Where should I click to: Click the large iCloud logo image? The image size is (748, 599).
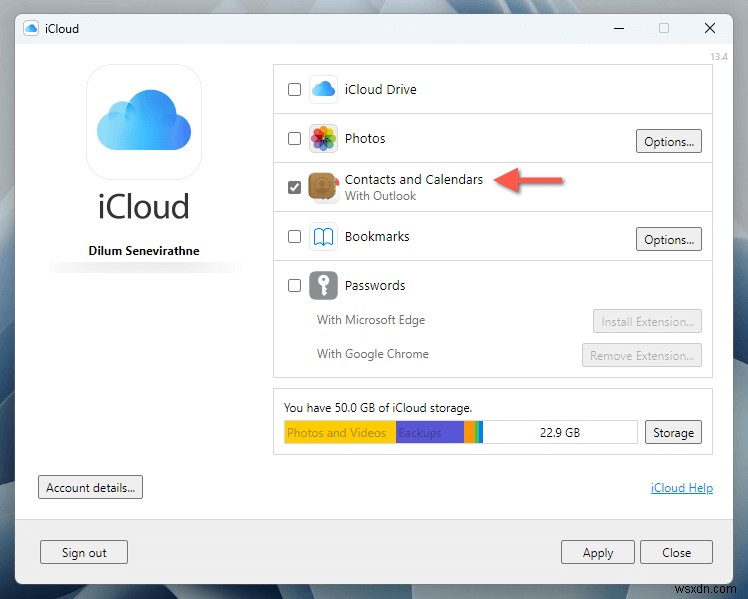click(144, 122)
